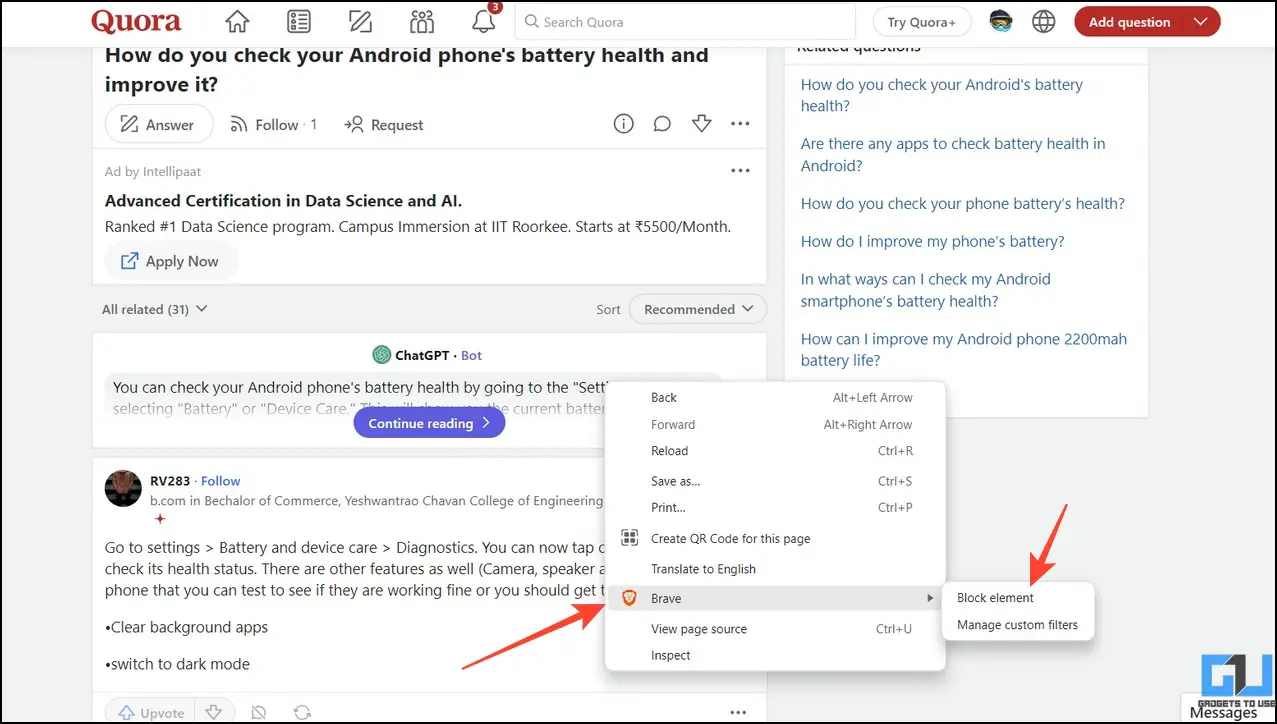Open "Are there any apps to check battery health" link

[953, 154]
